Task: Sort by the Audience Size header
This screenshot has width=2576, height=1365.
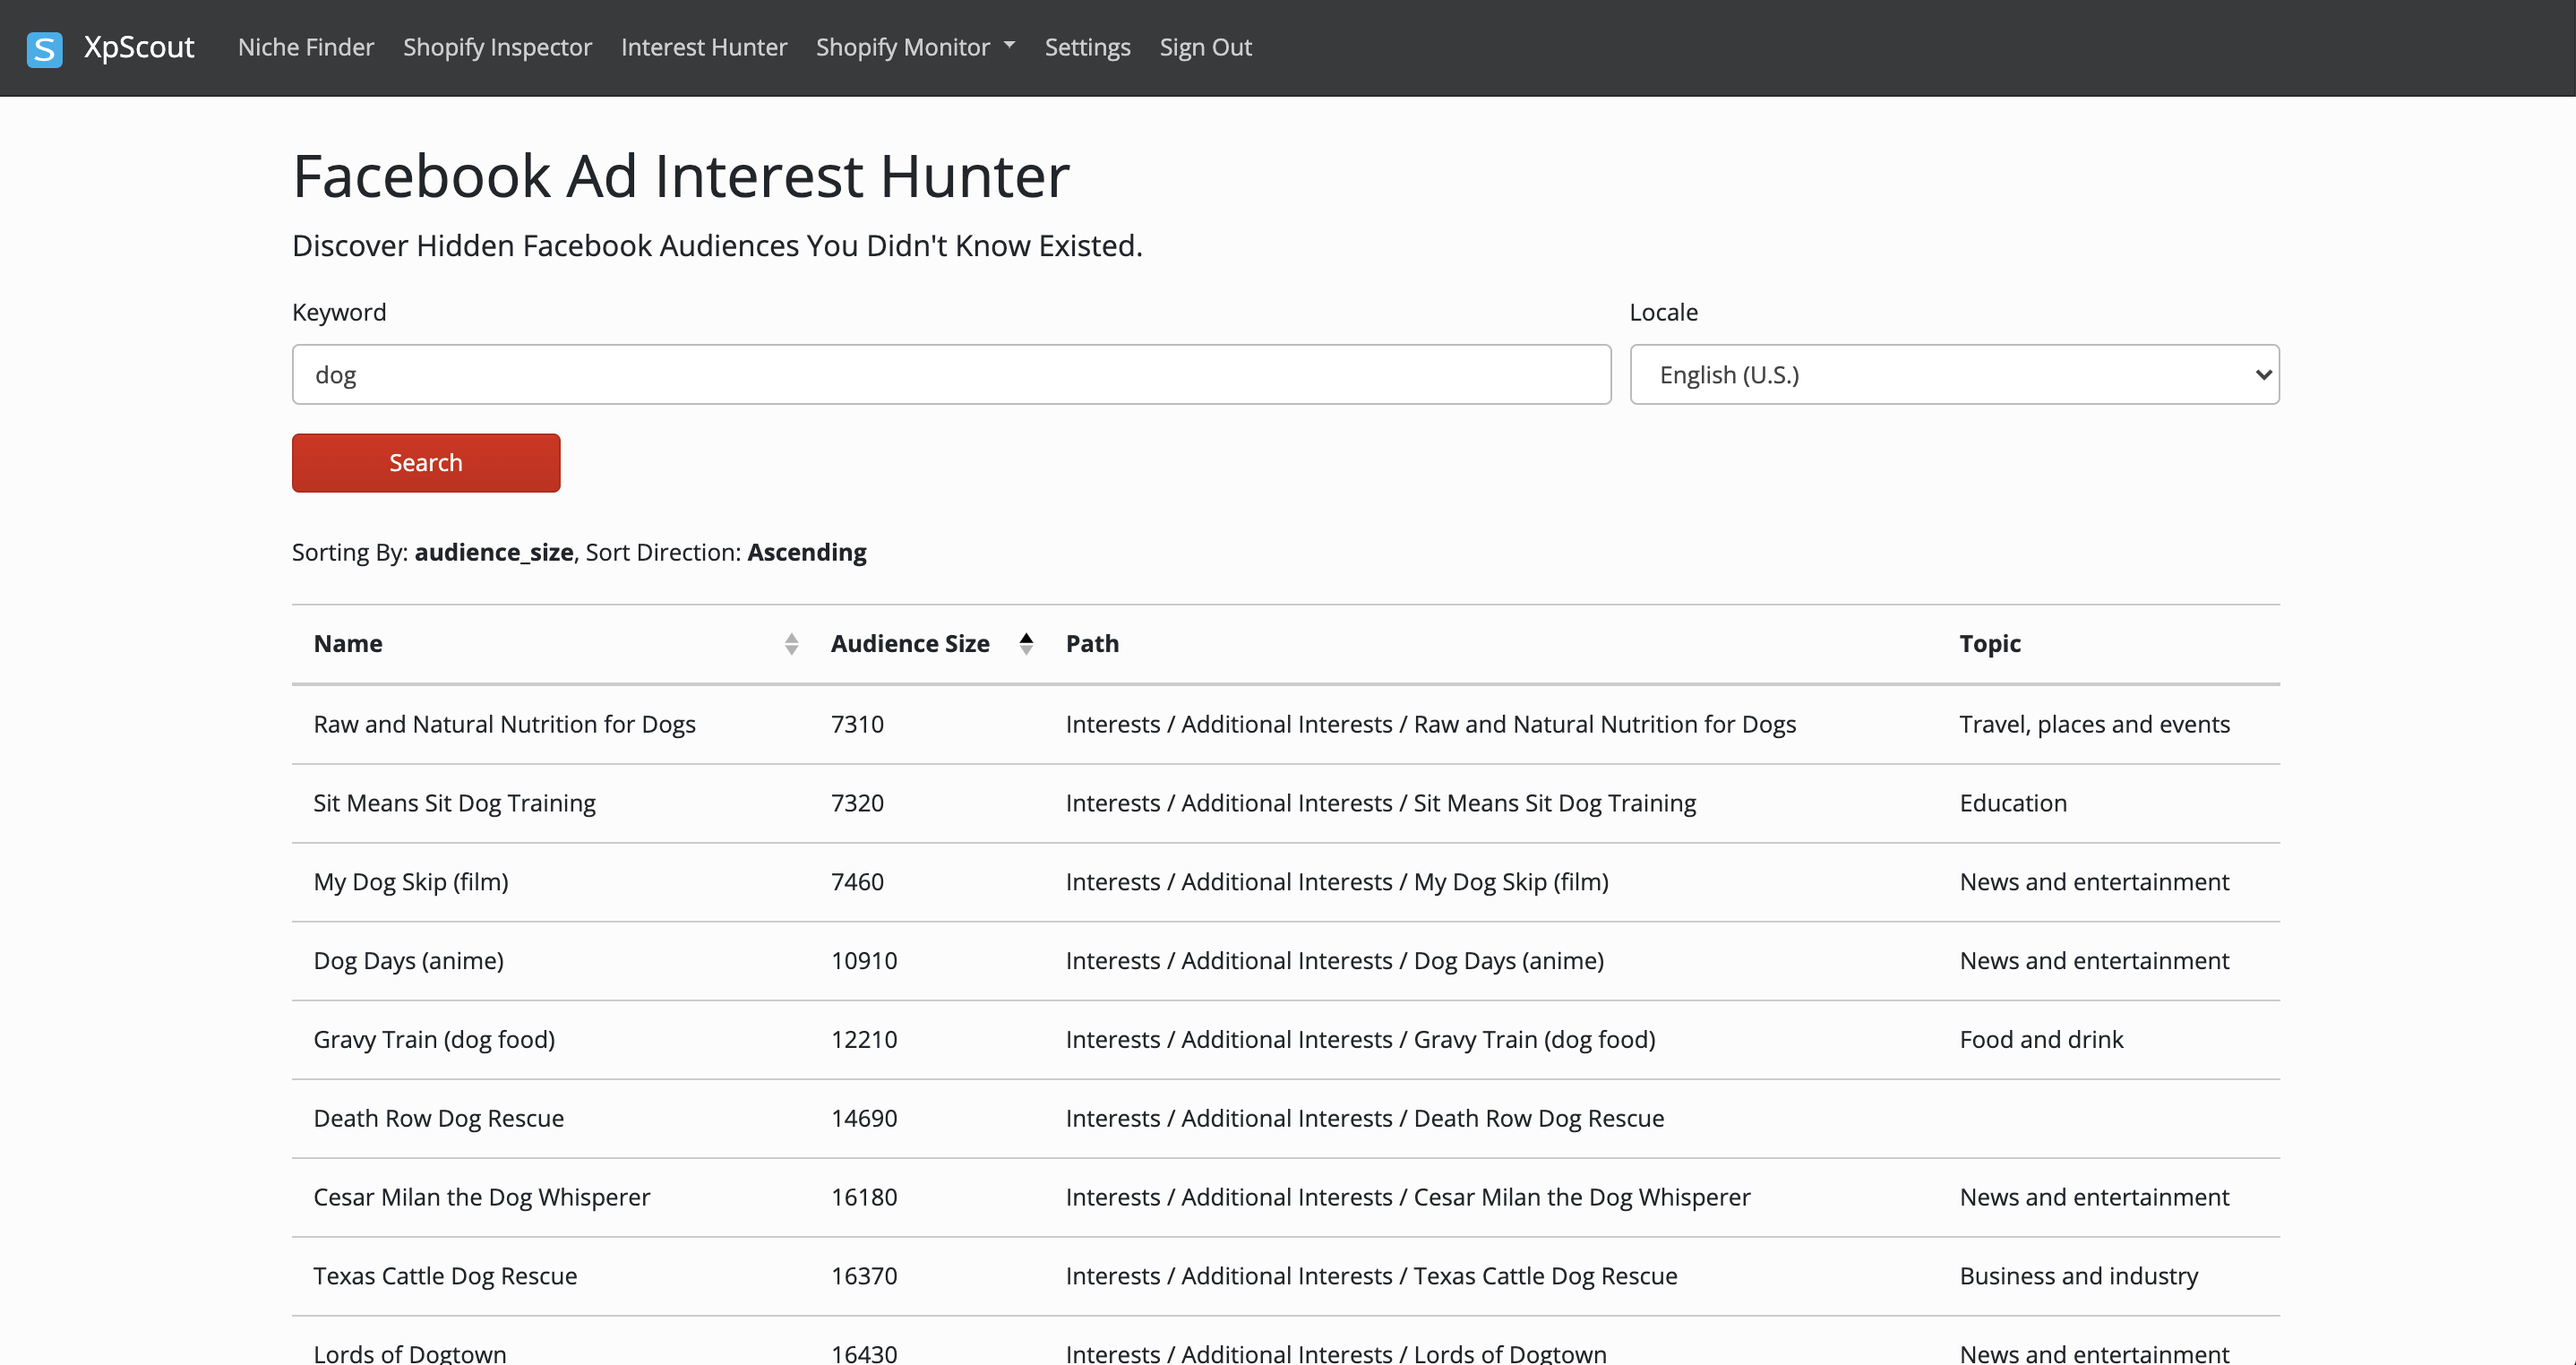Action: 910,644
